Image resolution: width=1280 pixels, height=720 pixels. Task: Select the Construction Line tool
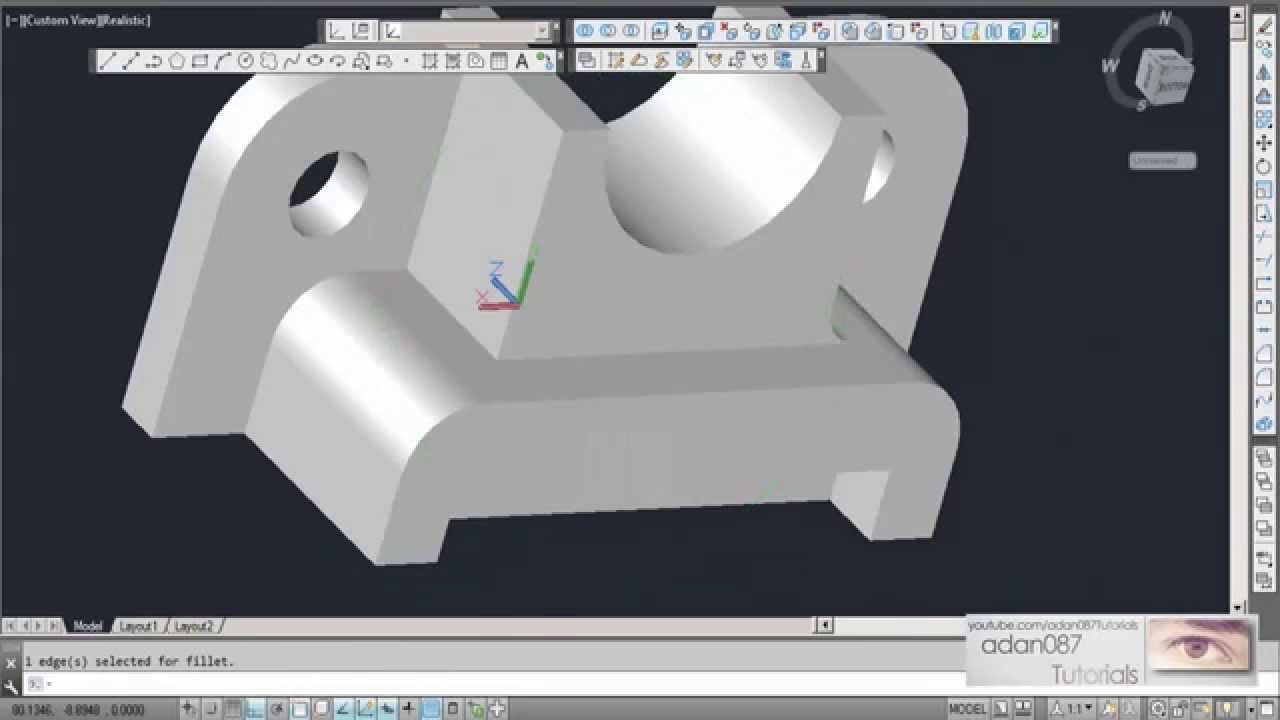pyautogui.click(x=130, y=61)
